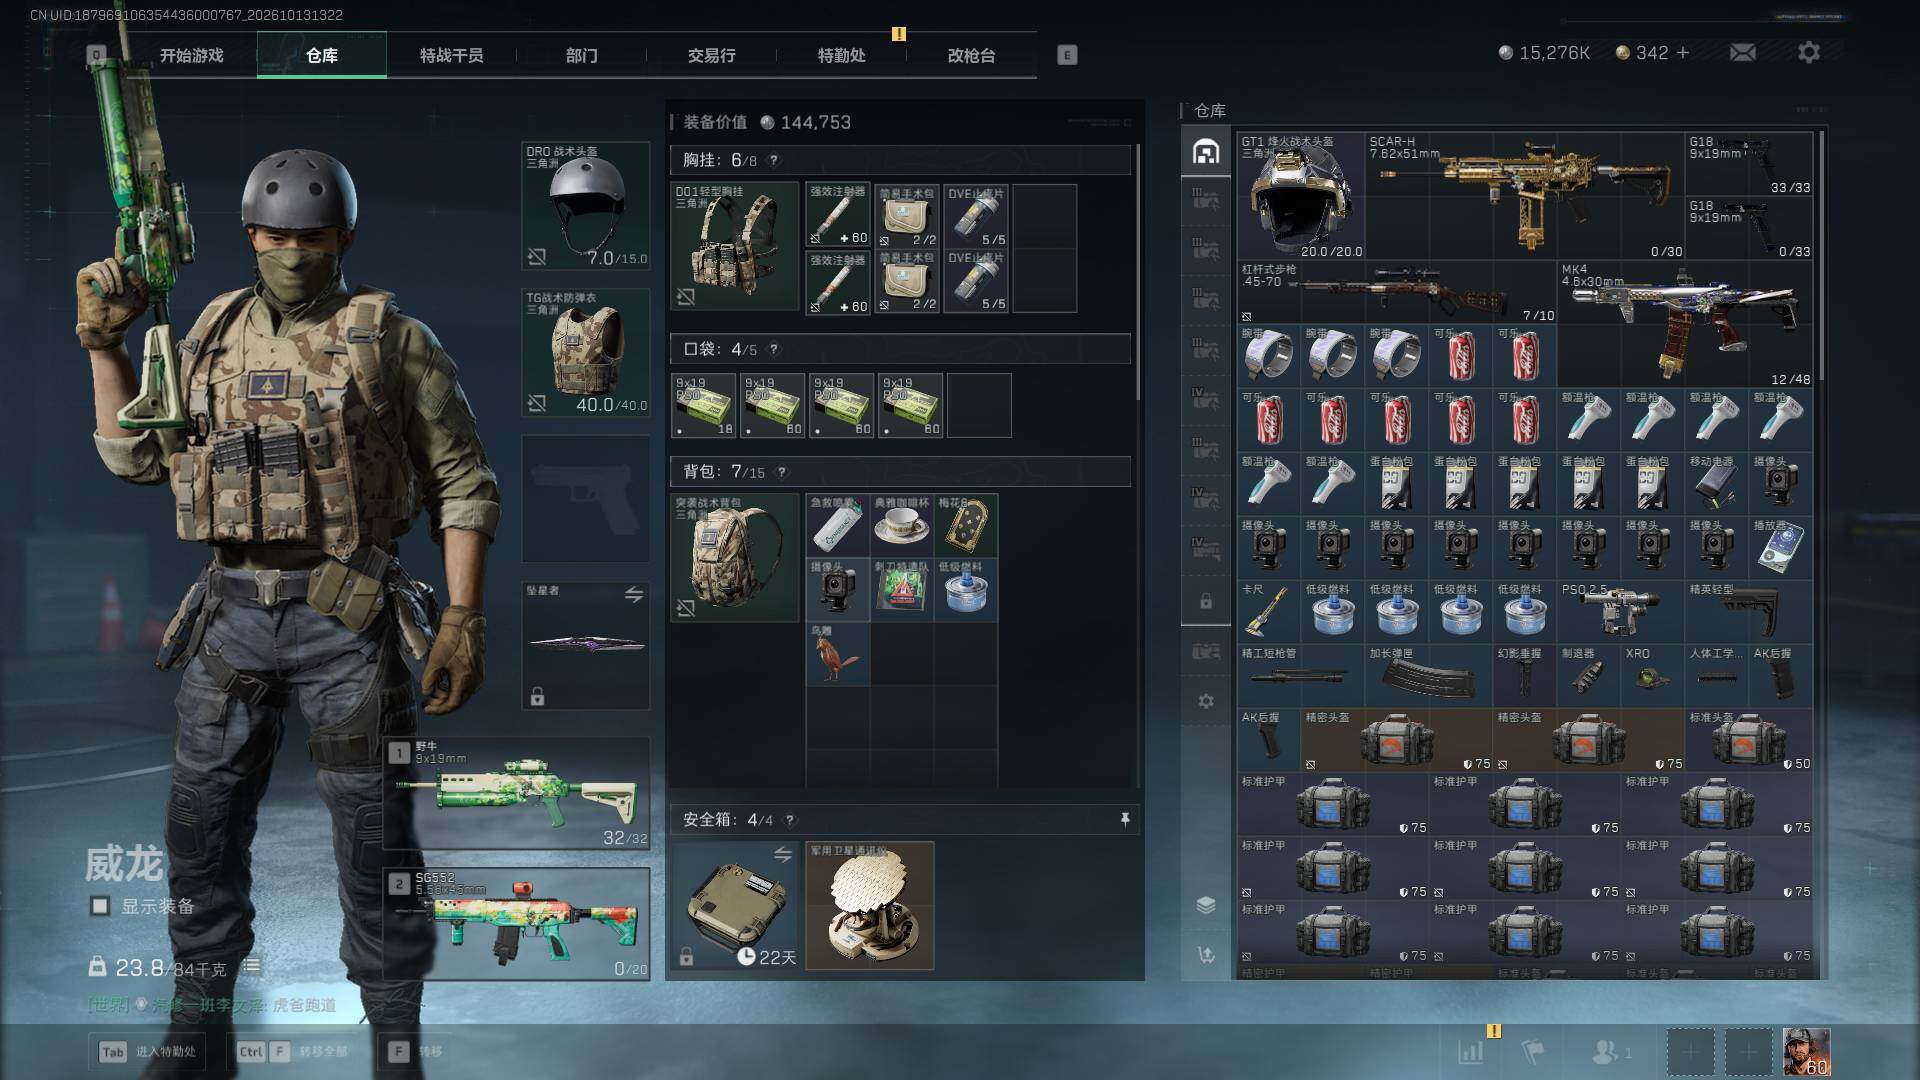Click the stash sort layers icon
1920x1080 pixels.
(x=1206, y=905)
